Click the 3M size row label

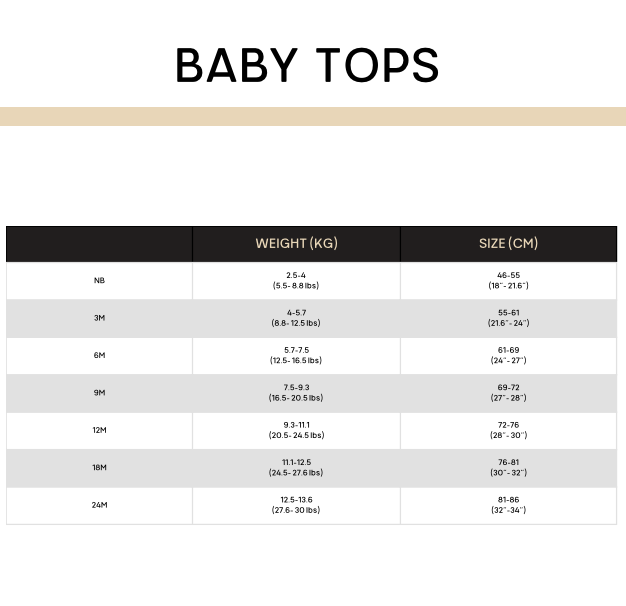(99, 318)
